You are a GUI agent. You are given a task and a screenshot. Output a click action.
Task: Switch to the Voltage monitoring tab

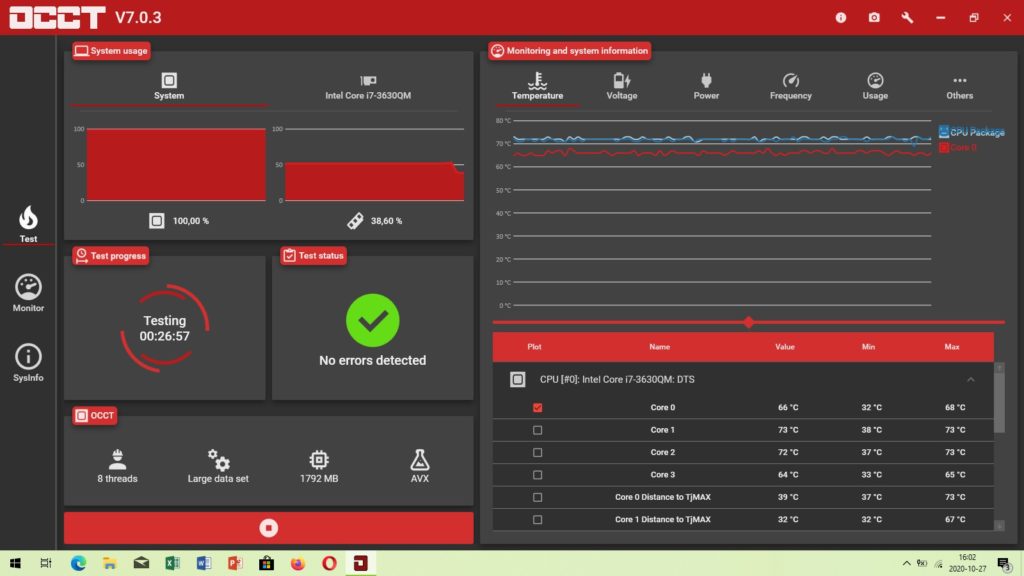(621, 86)
